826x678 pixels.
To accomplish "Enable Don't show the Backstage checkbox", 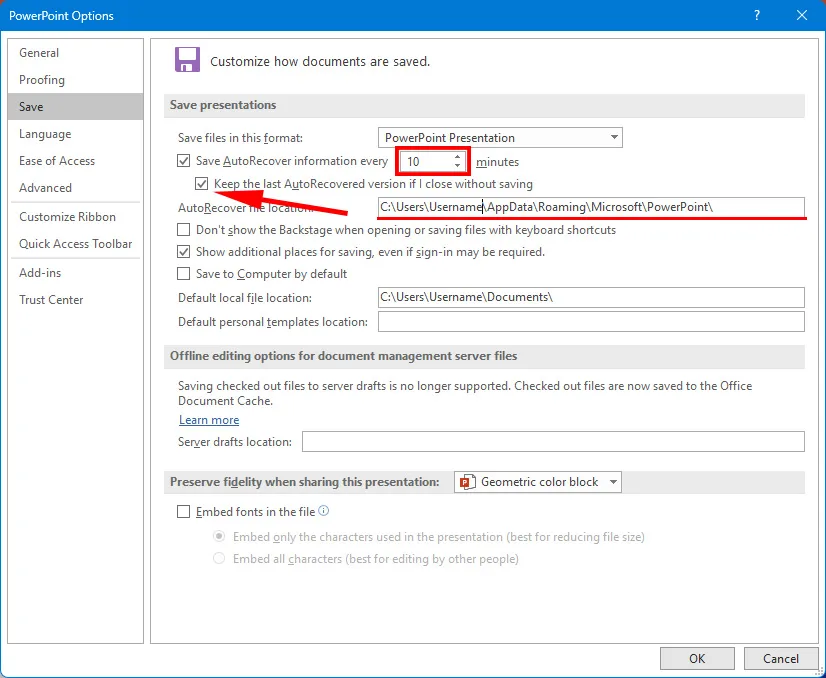I will point(183,230).
